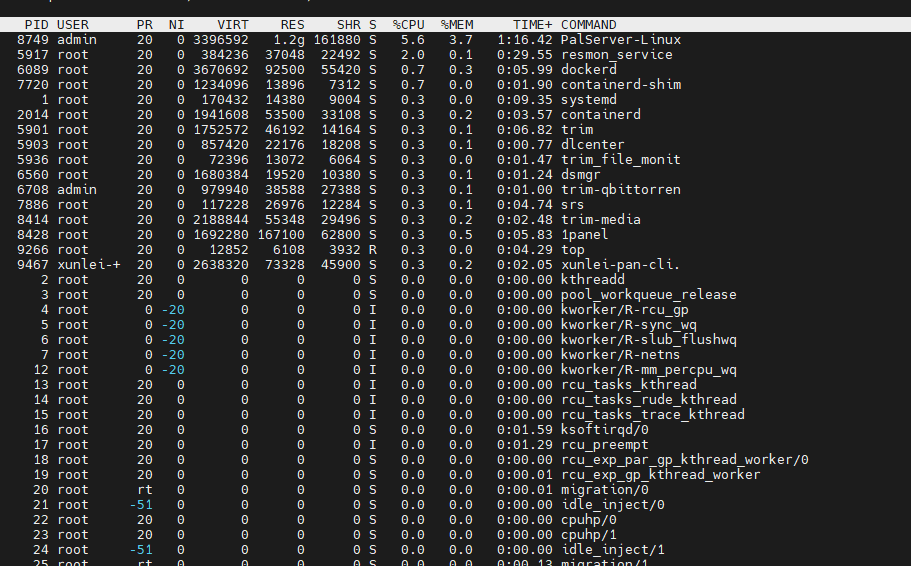Screen dimensions: 911x566
Task: Click the -20 nice value of kworker/R-netns
Action: pos(173,355)
